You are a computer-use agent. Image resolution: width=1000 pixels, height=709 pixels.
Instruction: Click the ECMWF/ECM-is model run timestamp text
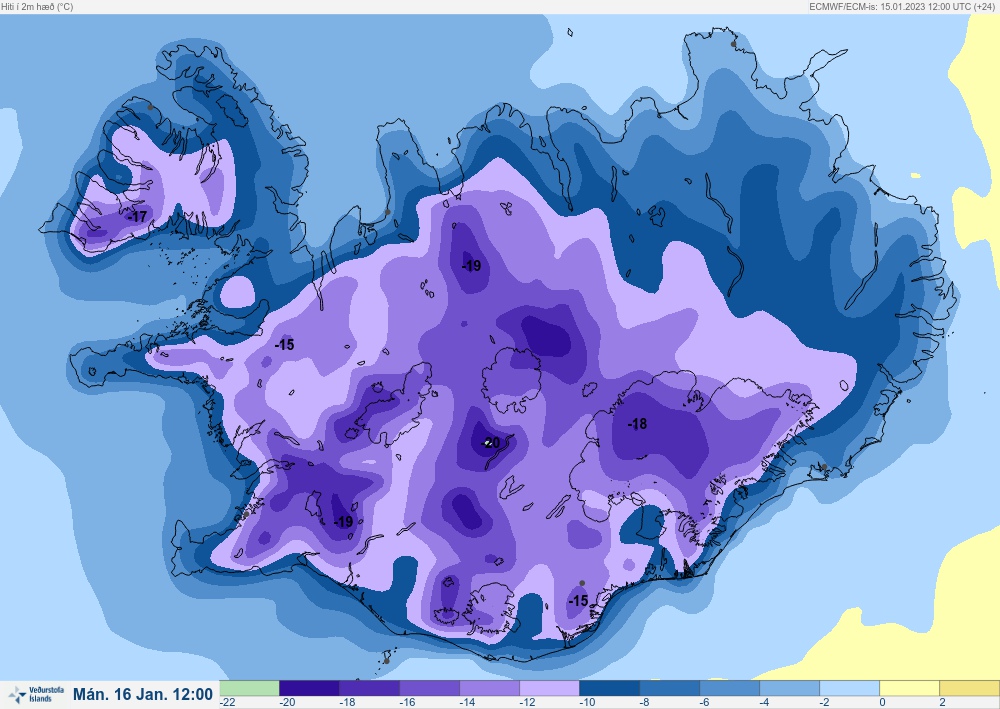[904, 6]
